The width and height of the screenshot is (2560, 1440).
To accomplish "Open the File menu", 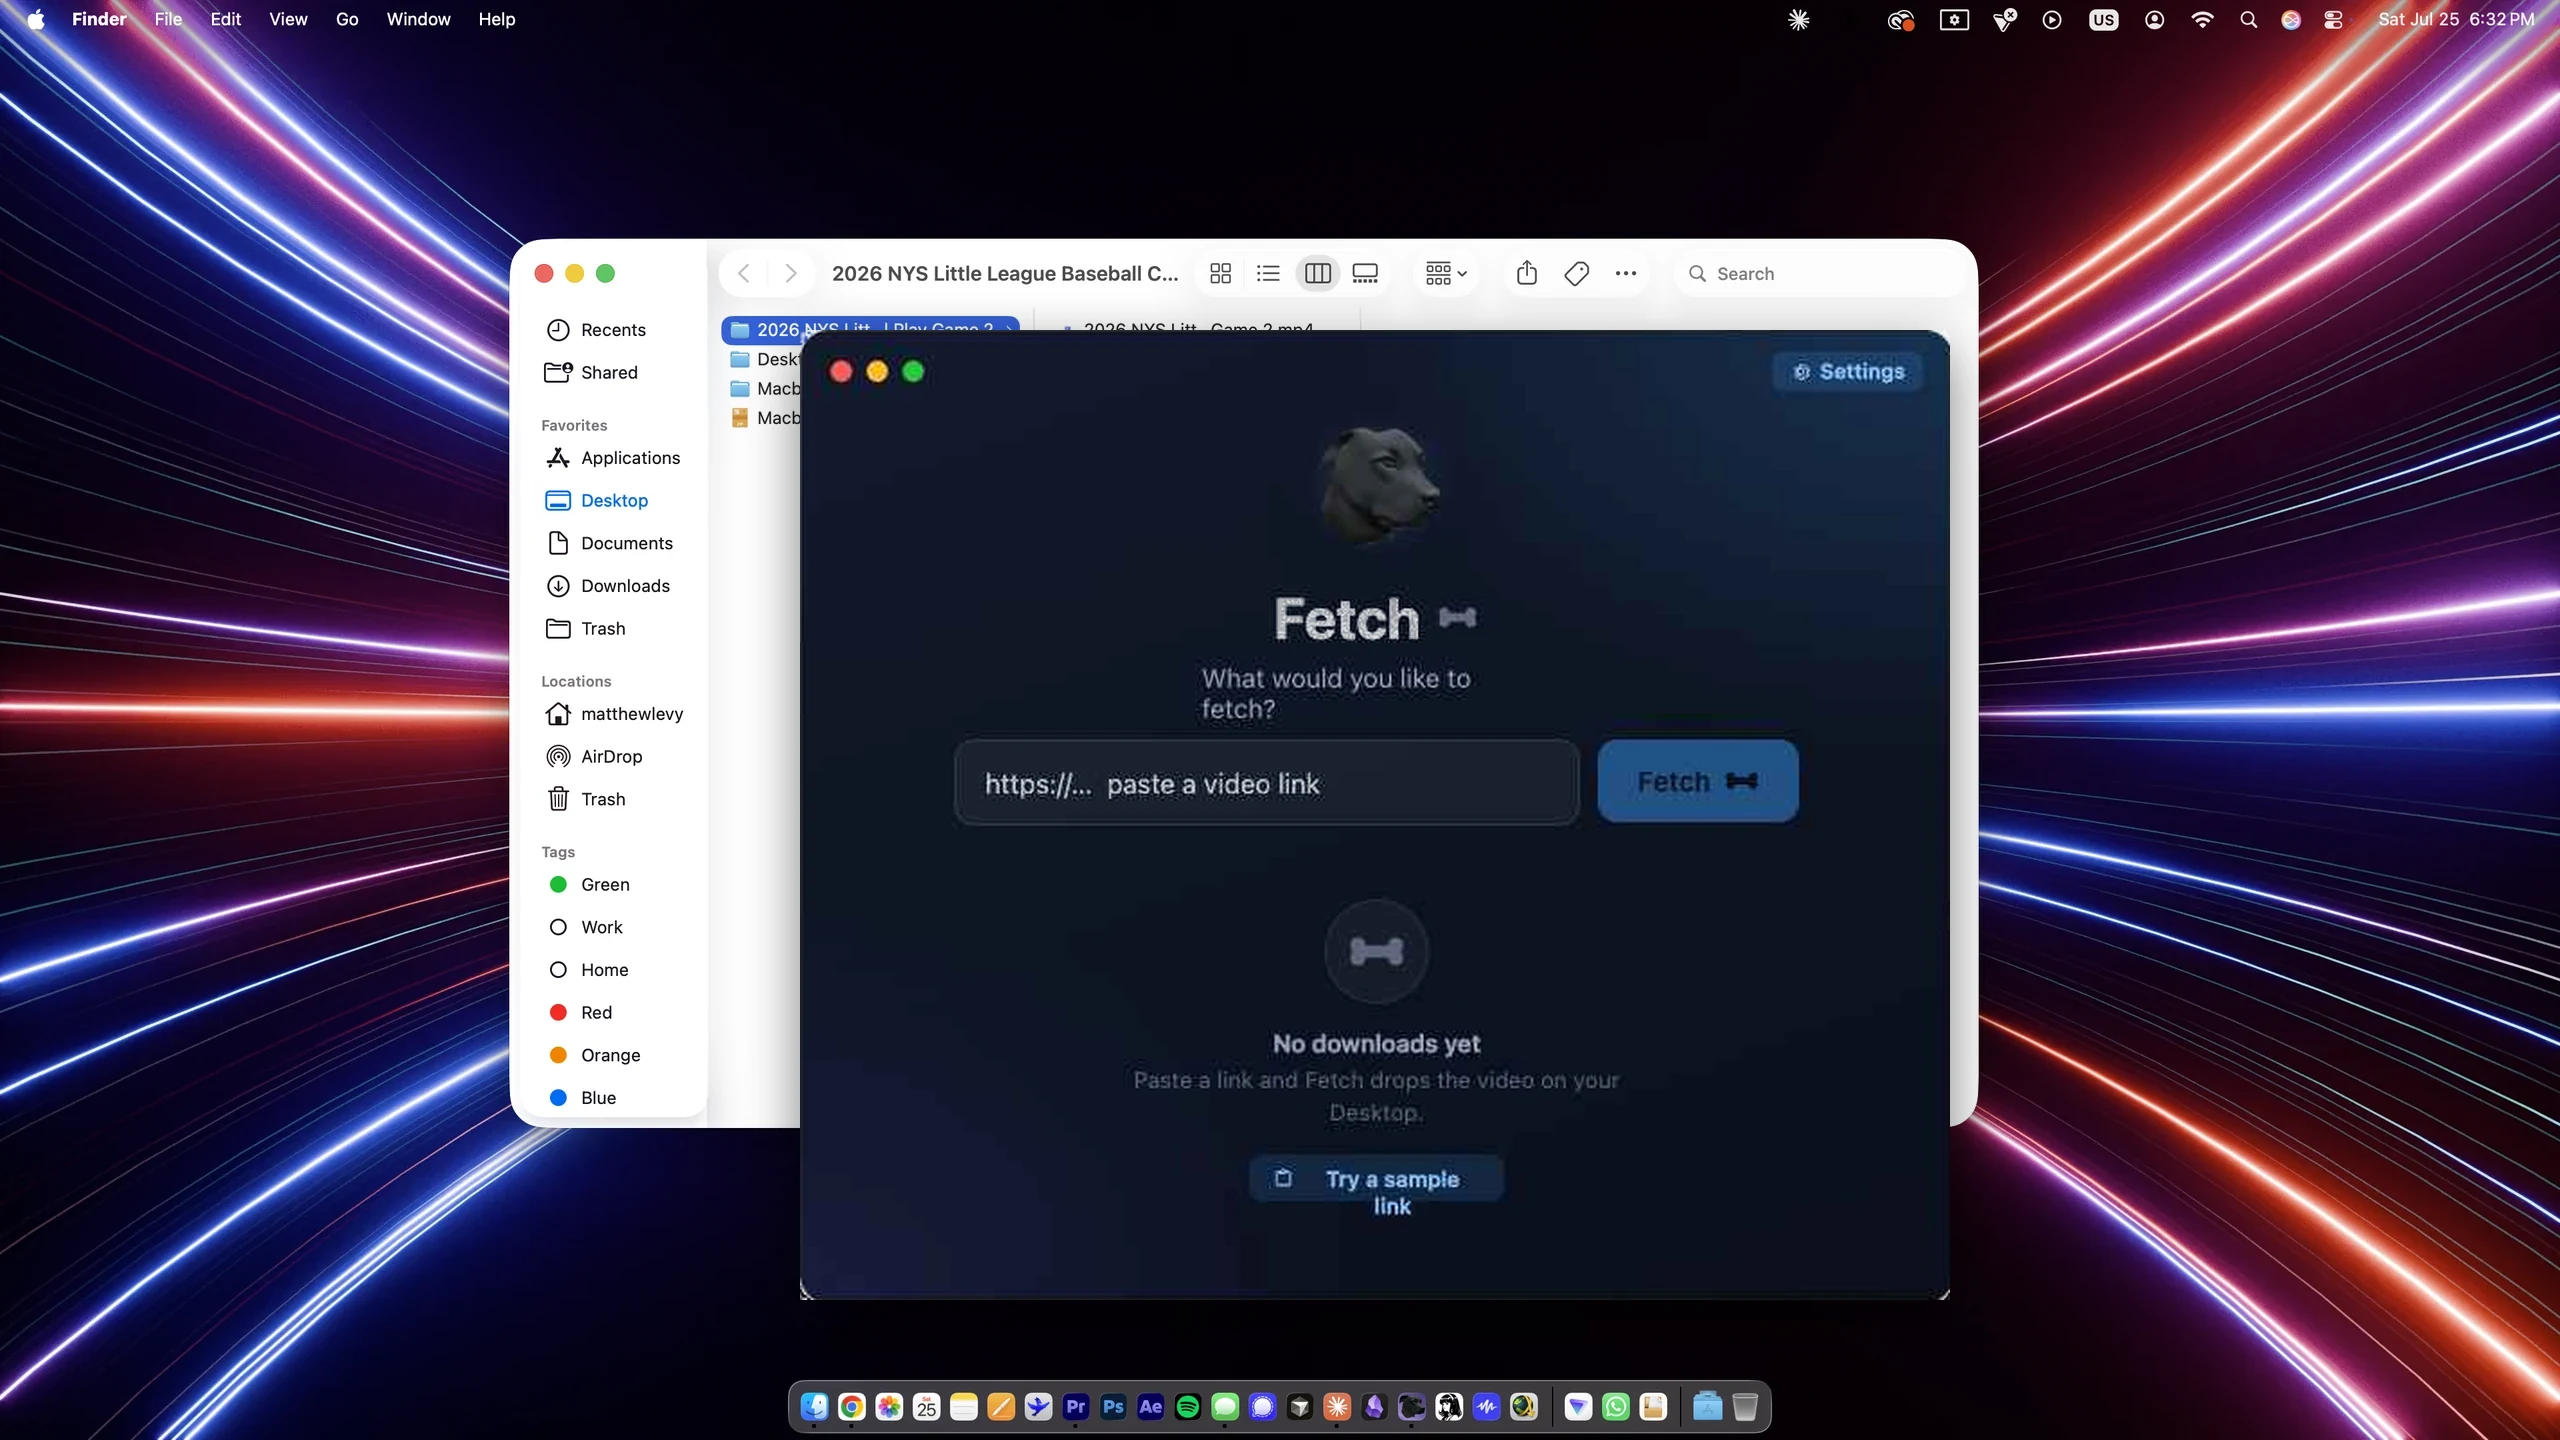I will coord(168,19).
